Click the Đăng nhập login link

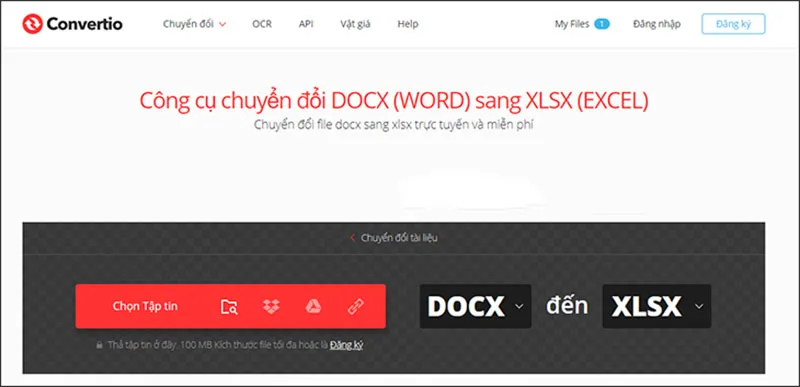click(657, 24)
